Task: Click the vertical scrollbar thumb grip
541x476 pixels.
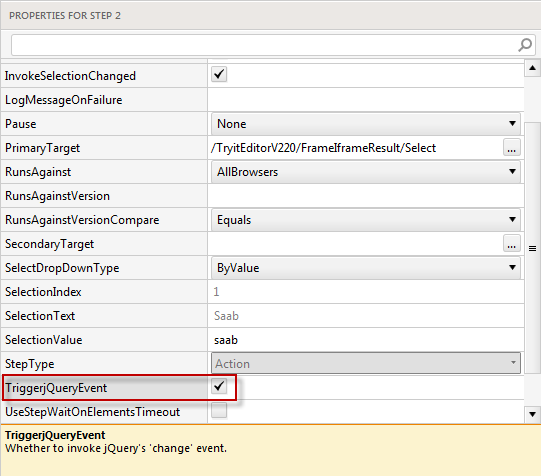Action: [x=532, y=248]
